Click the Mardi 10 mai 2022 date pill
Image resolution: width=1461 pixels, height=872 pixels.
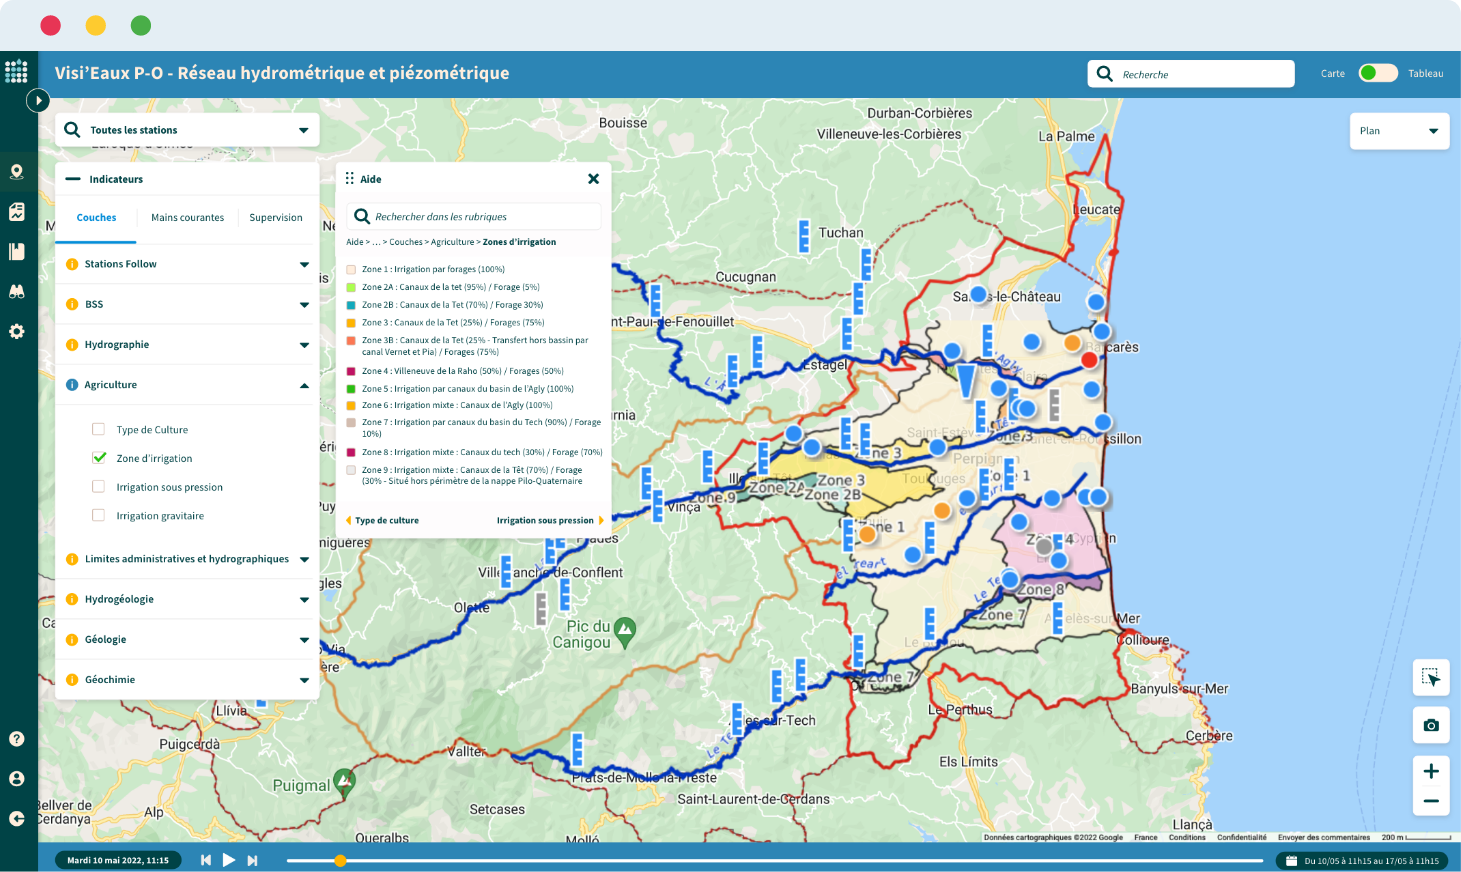pos(118,860)
